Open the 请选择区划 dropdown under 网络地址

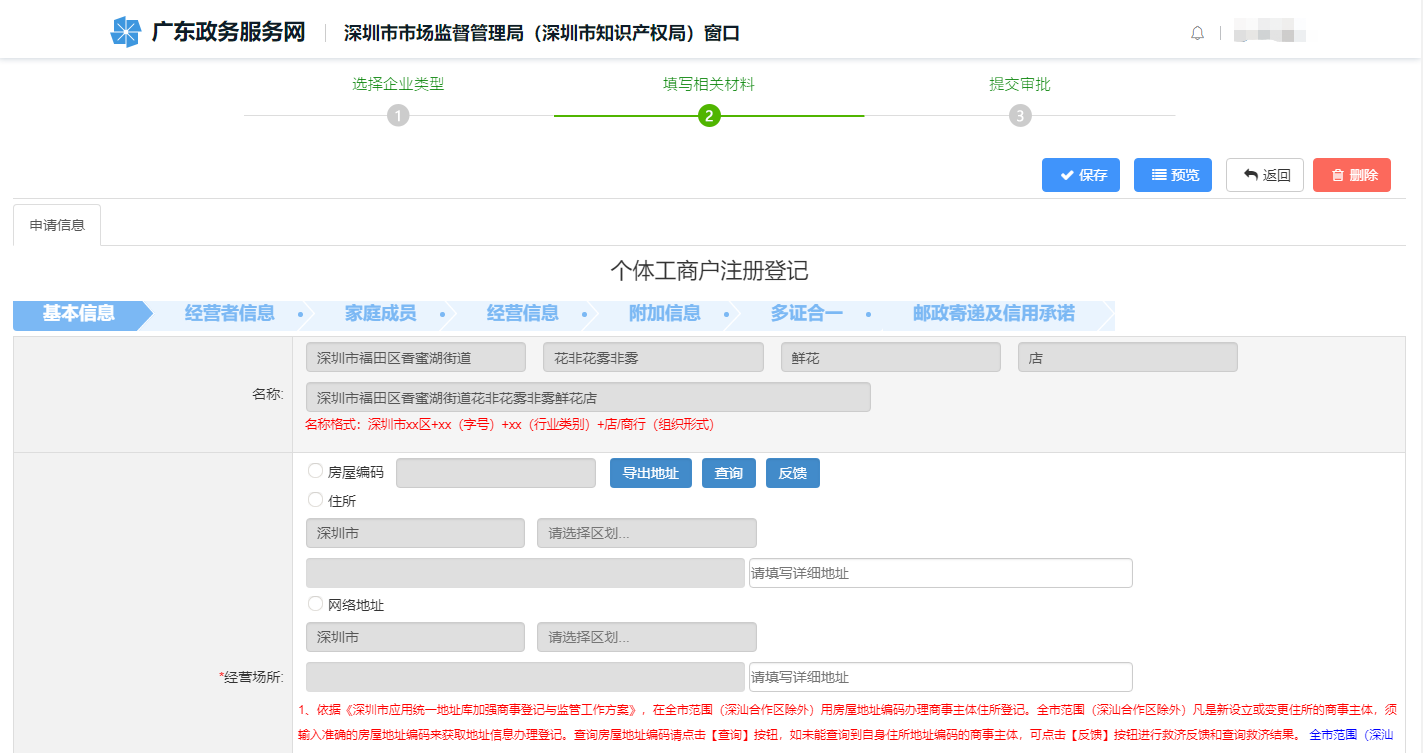coord(646,637)
